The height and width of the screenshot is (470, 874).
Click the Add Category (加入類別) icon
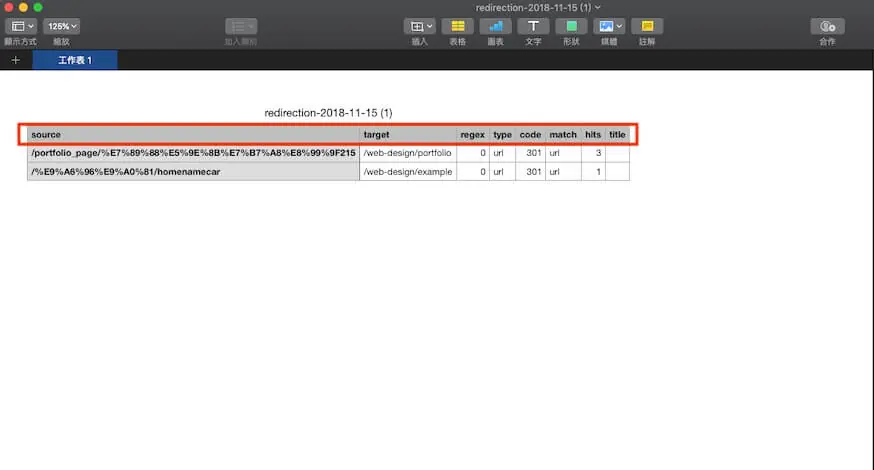(241, 26)
